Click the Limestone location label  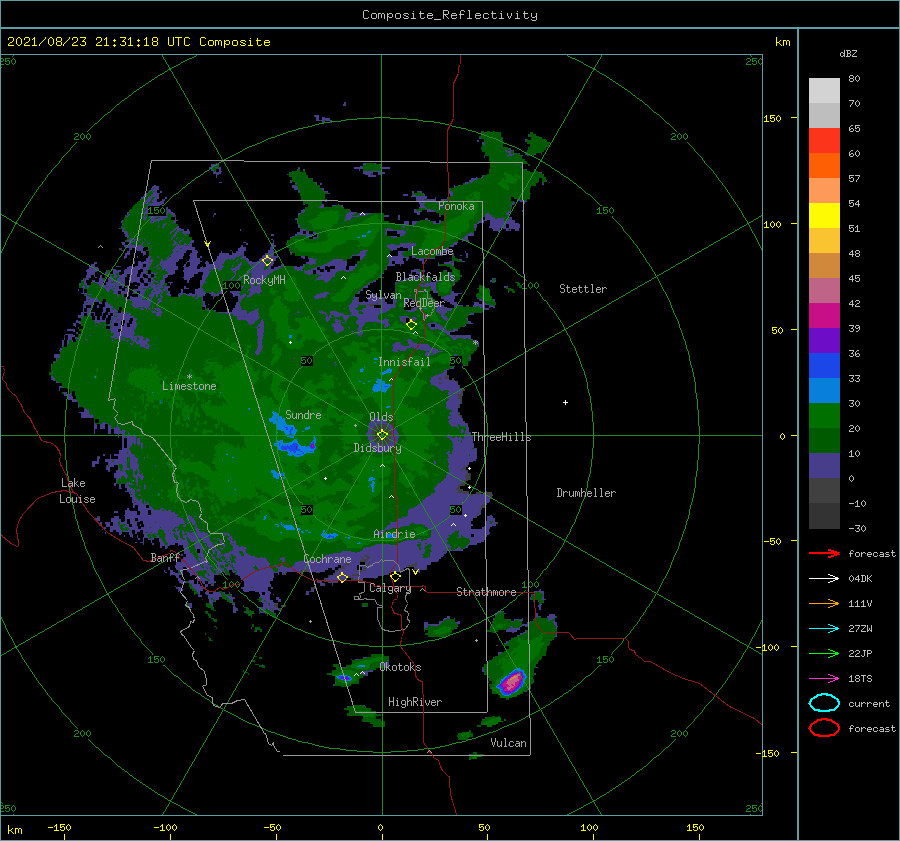[x=189, y=386]
